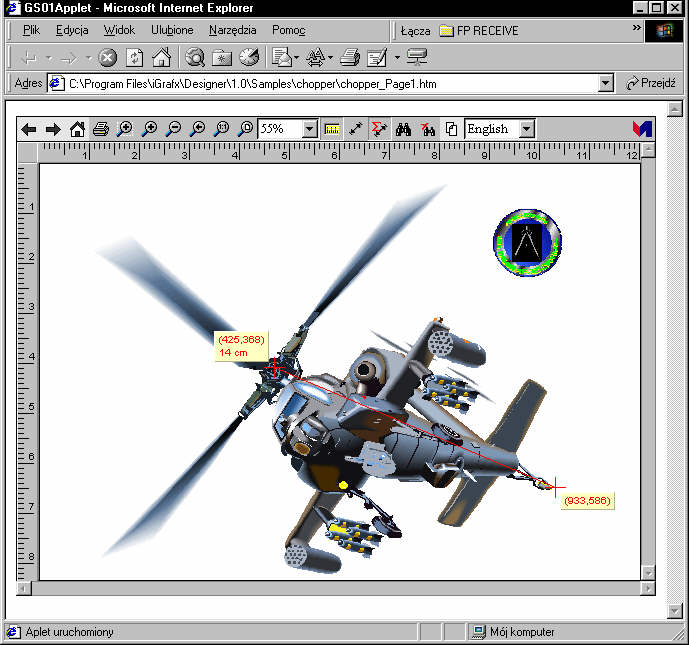The width and height of the screenshot is (689, 645).
Task: Click the binoculars find icon
Action: (x=404, y=129)
